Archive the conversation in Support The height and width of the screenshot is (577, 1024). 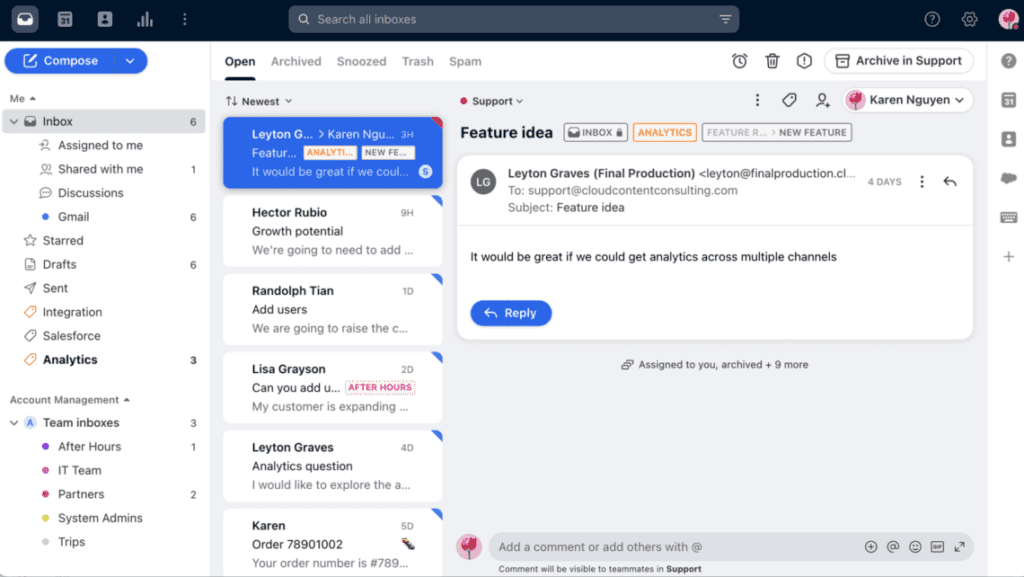898,60
